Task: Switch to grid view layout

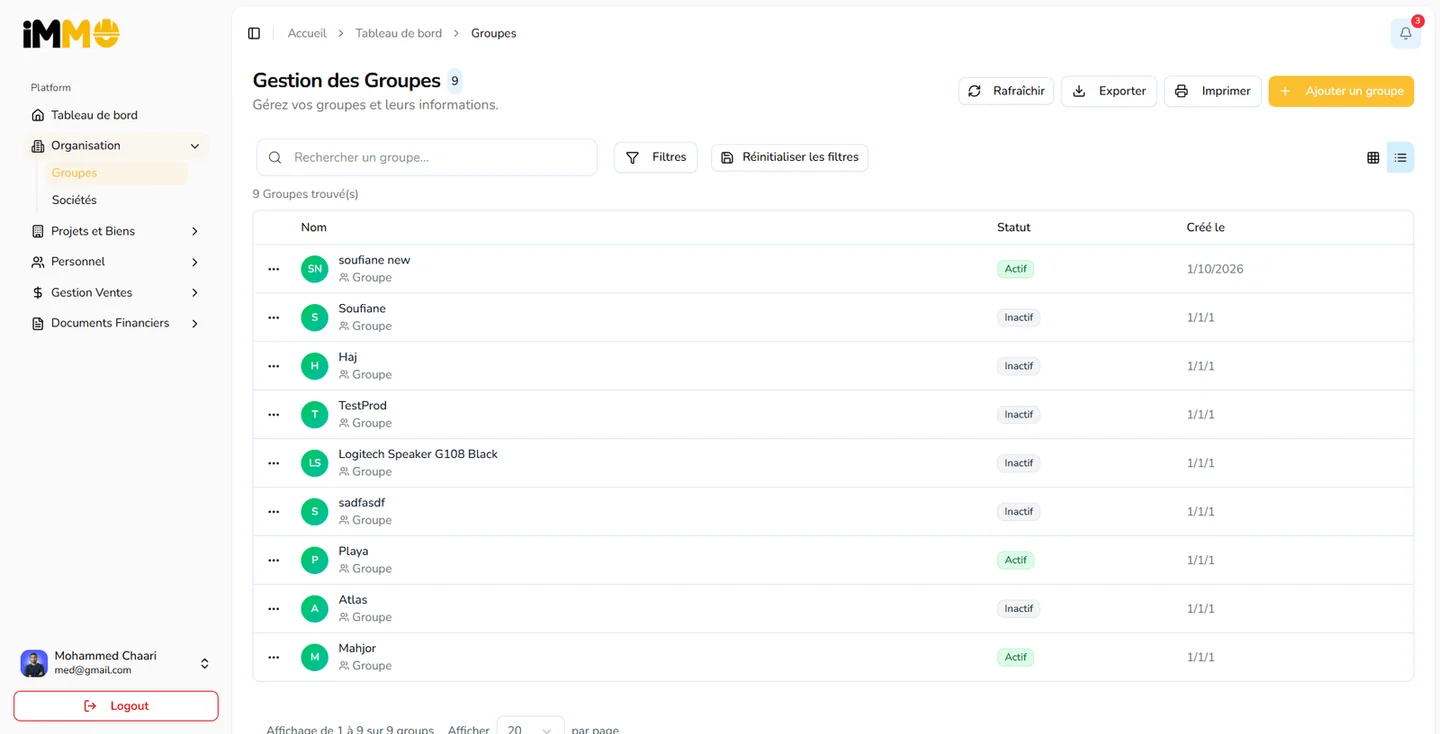Action: pyautogui.click(x=1373, y=157)
